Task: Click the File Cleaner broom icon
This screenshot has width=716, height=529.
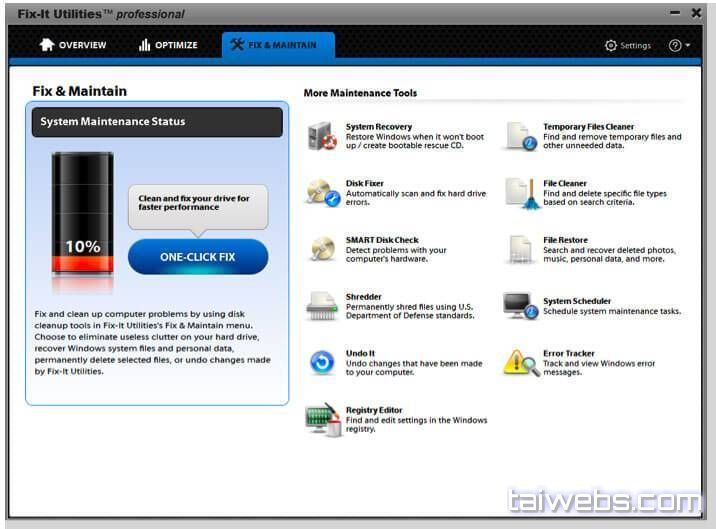Action: pos(520,193)
